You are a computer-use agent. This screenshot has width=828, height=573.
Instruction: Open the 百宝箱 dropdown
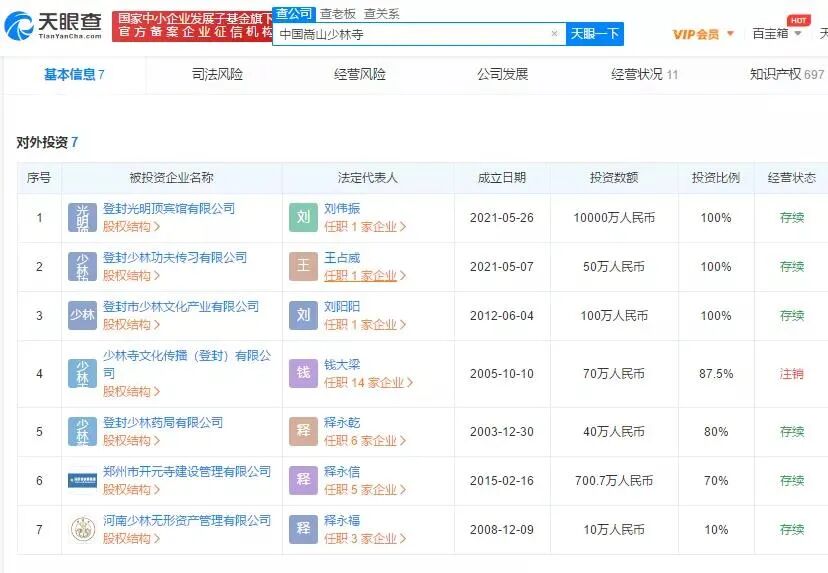coord(777,34)
